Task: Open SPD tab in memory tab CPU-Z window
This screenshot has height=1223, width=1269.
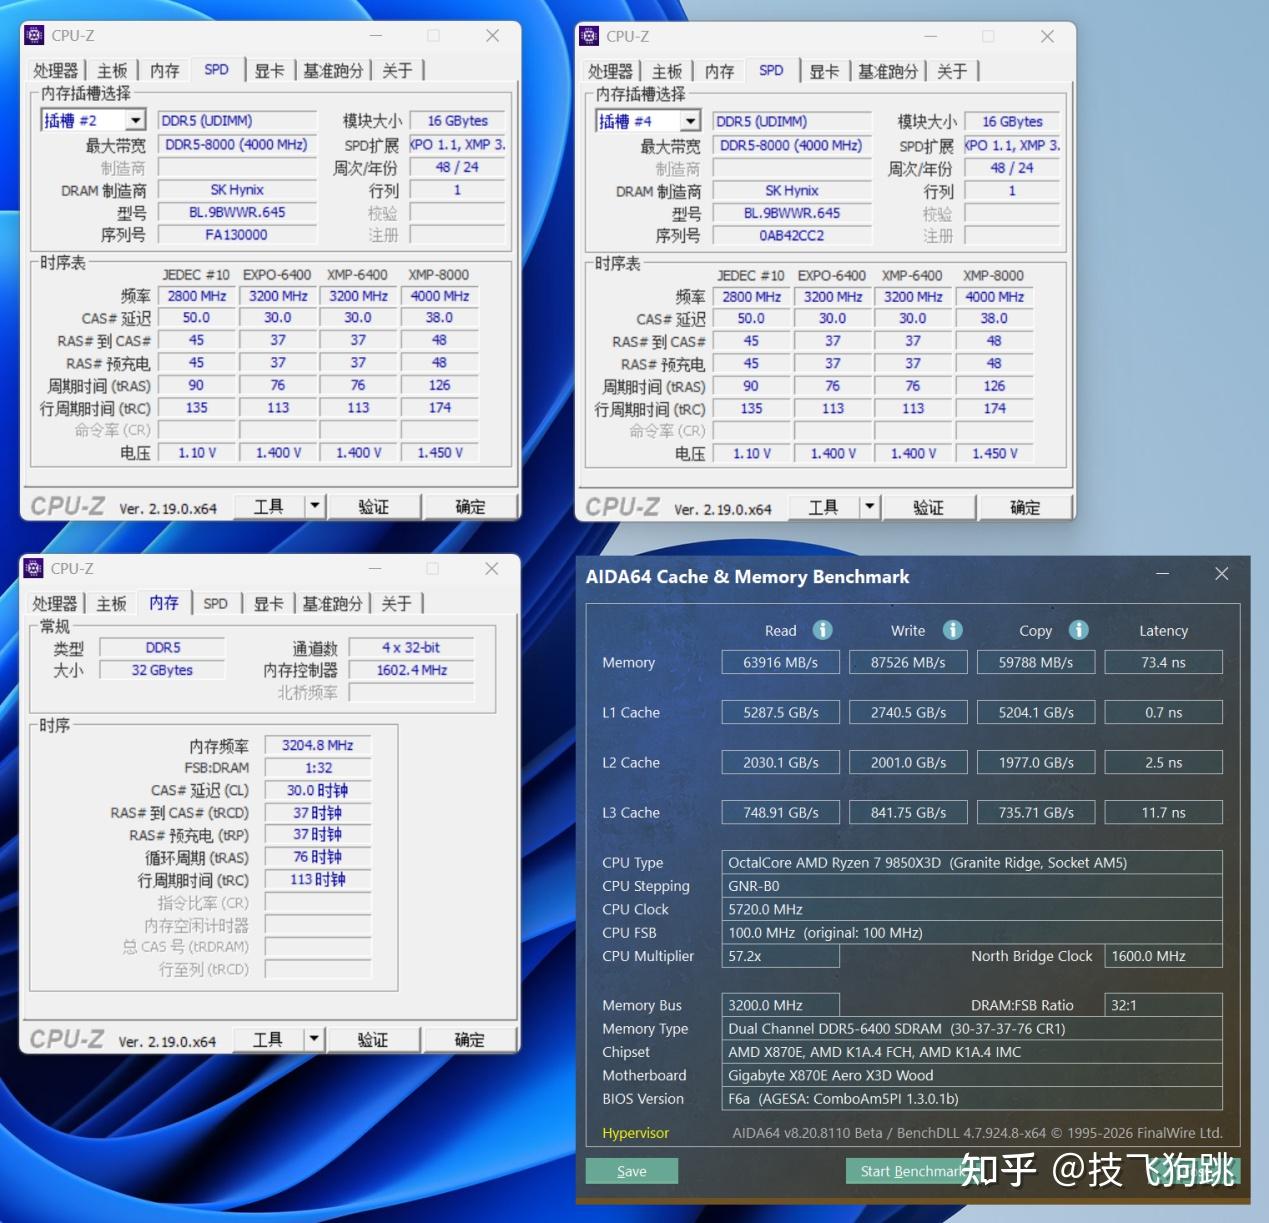Action: (x=215, y=603)
